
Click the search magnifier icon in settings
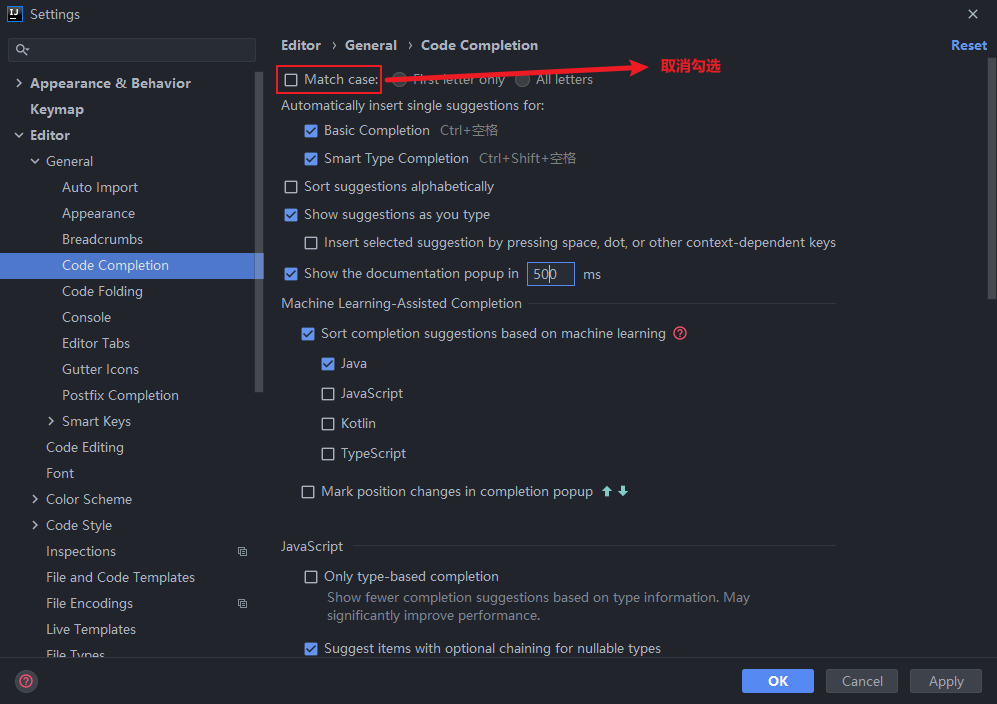click(22, 50)
